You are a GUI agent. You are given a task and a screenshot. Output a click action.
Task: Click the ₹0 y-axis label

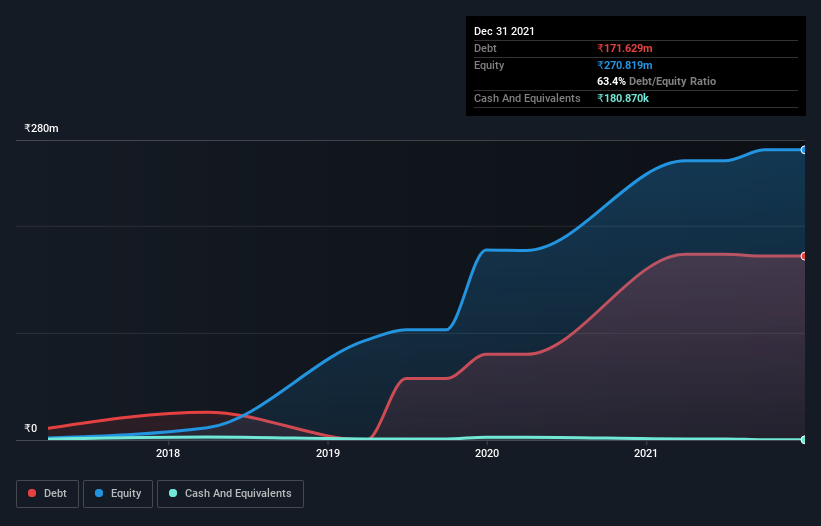pos(31,428)
